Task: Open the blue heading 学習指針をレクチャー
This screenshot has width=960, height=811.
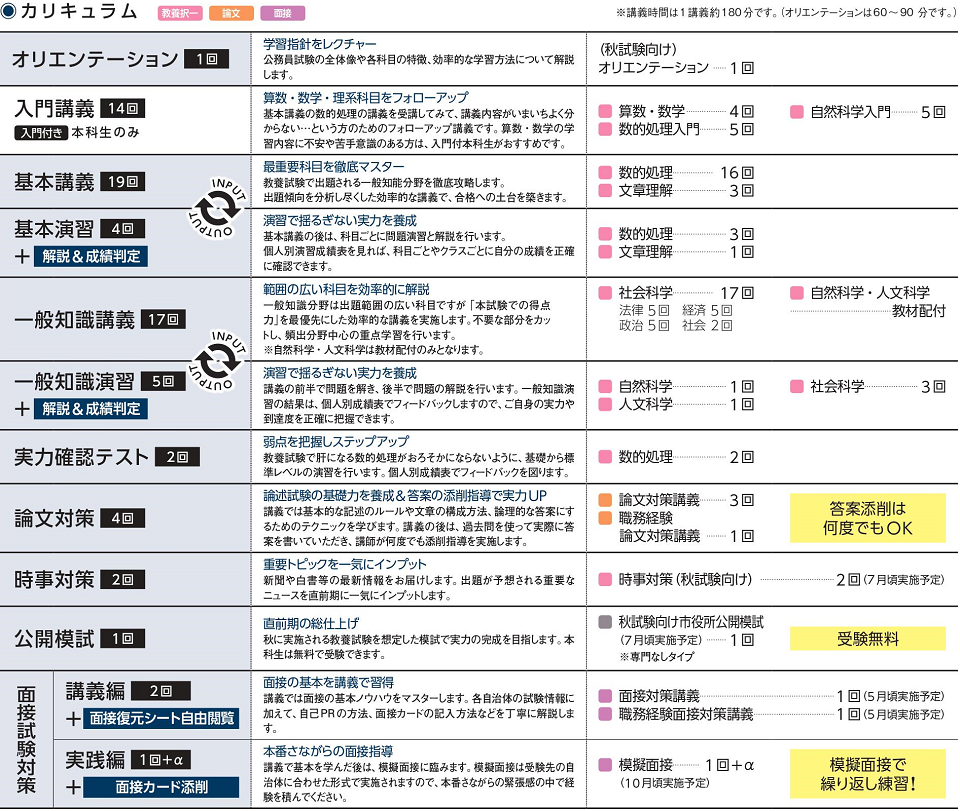Action: click(319, 44)
